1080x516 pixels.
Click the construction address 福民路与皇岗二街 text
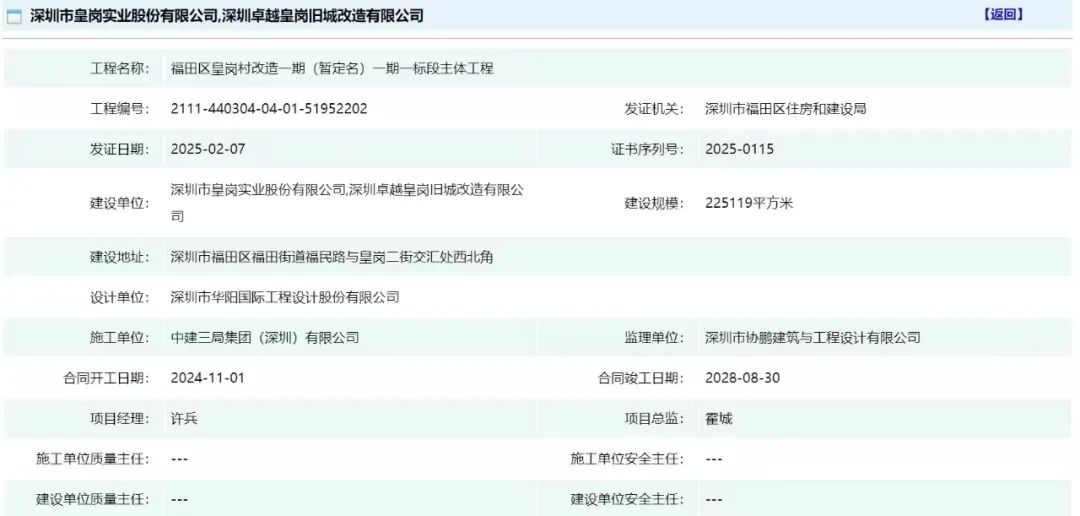pyautogui.click(x=332, y=257)
